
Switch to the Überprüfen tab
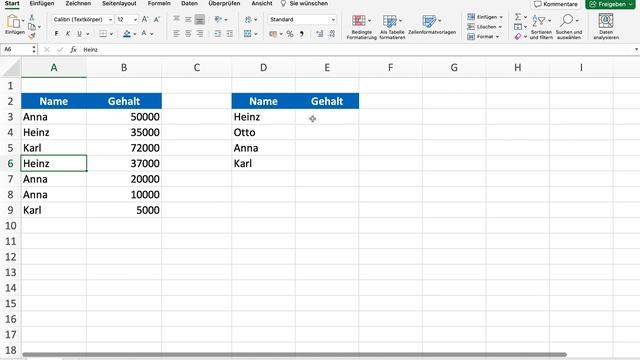tap(224, 3)
